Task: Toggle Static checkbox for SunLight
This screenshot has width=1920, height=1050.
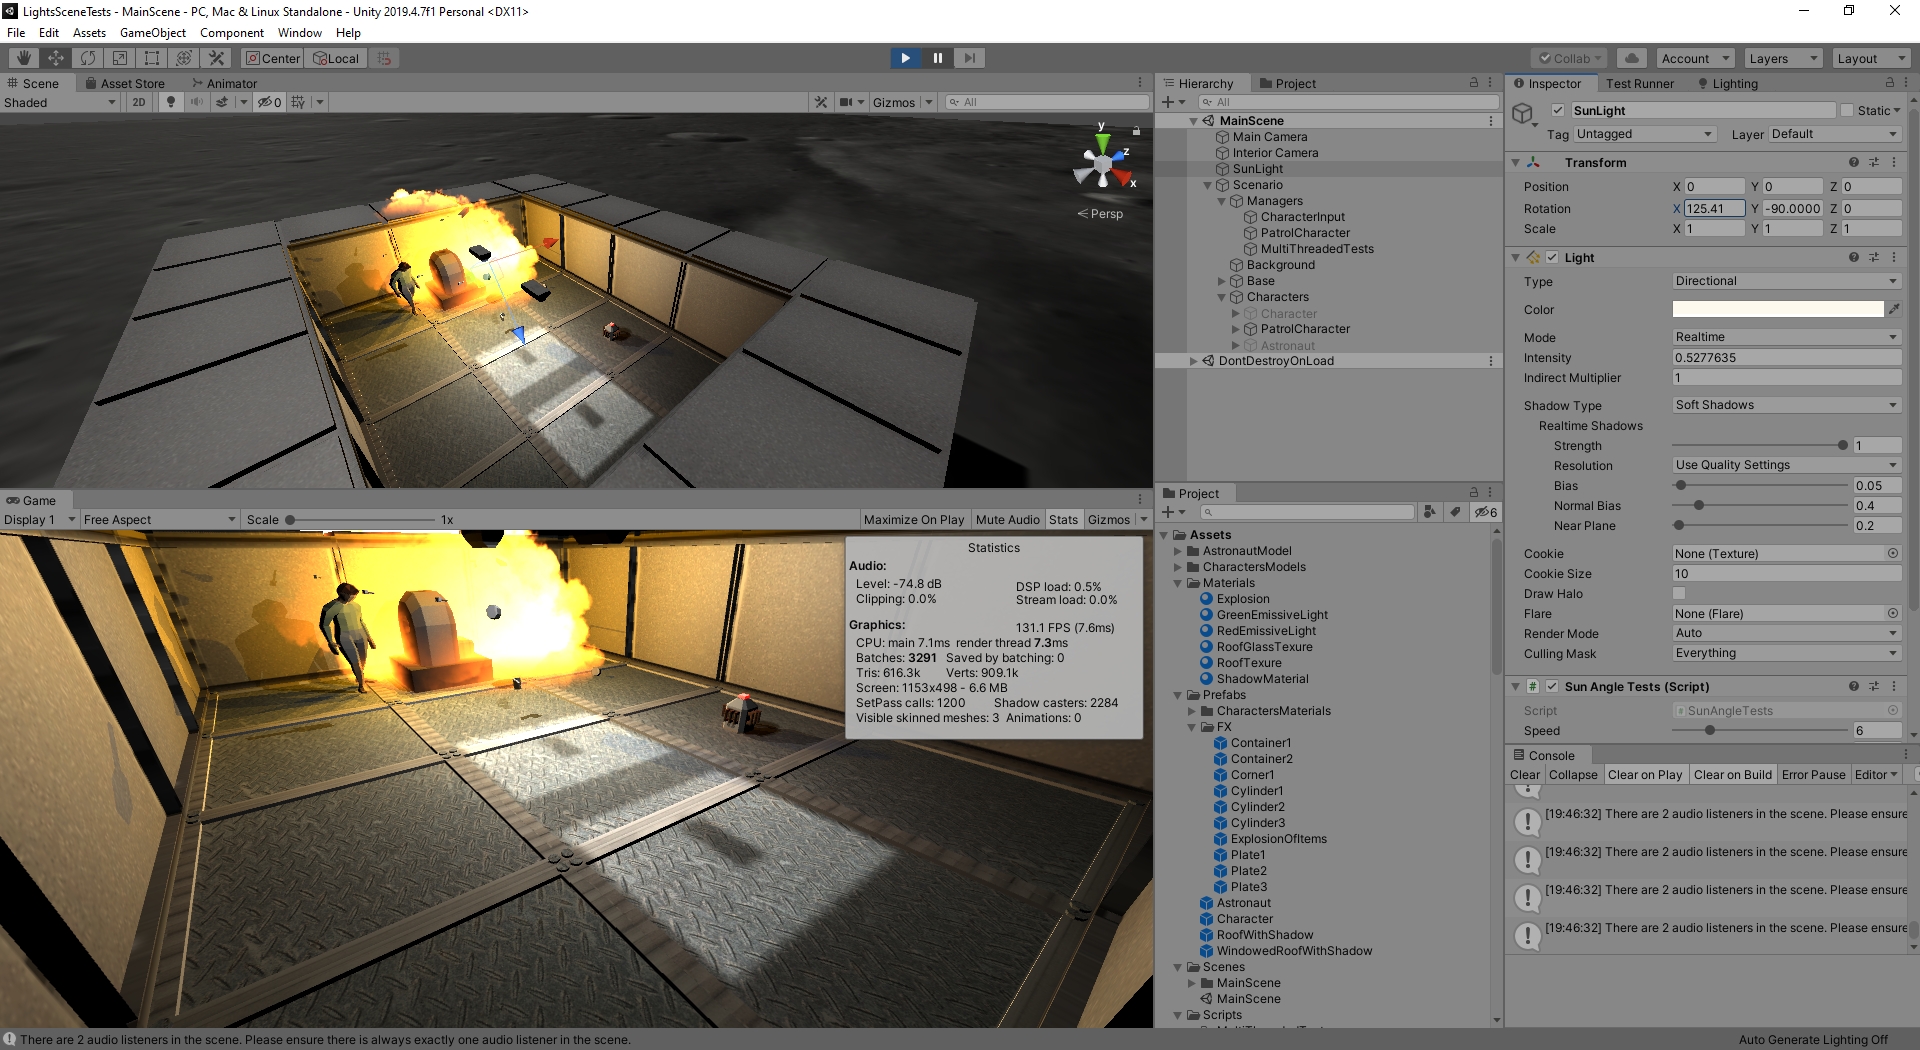Action: [1847, 110]
